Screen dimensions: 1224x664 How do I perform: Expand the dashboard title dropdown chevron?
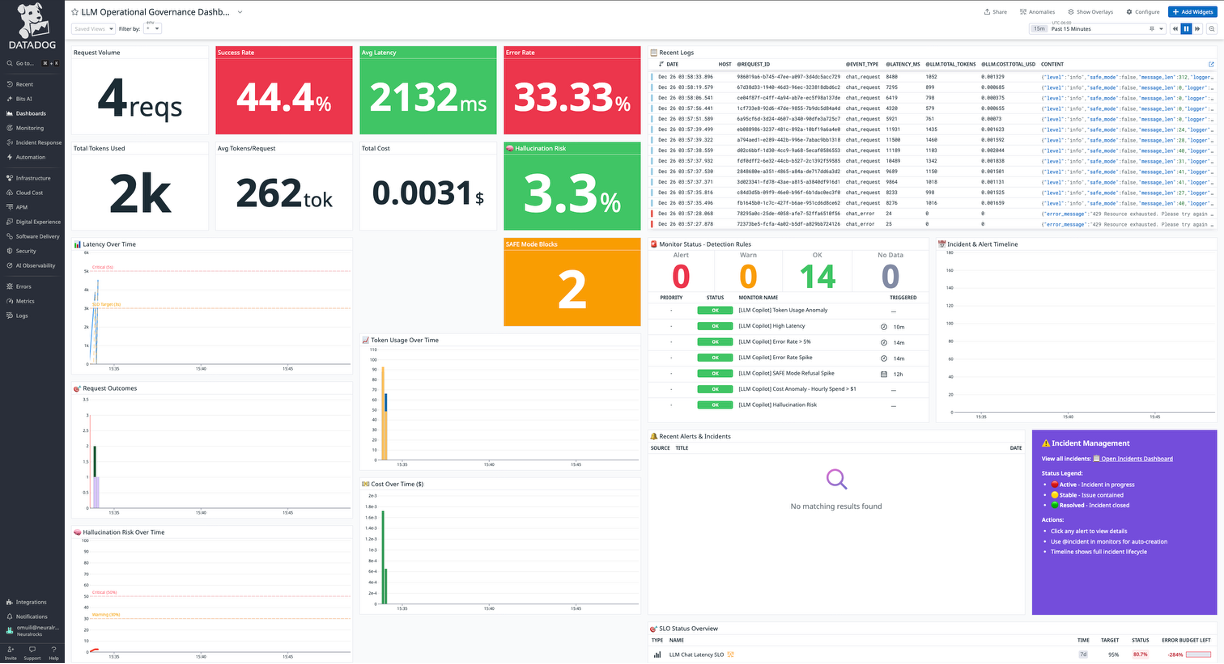(x=240, y=12)
